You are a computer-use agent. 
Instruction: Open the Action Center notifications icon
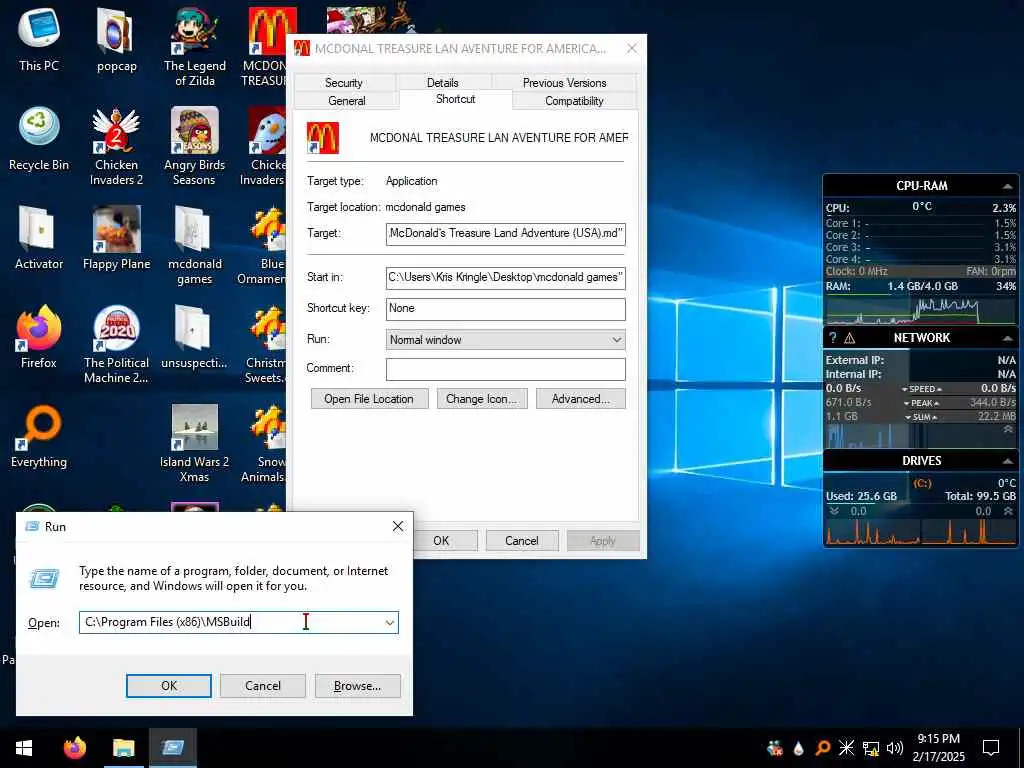click(991, 748)
